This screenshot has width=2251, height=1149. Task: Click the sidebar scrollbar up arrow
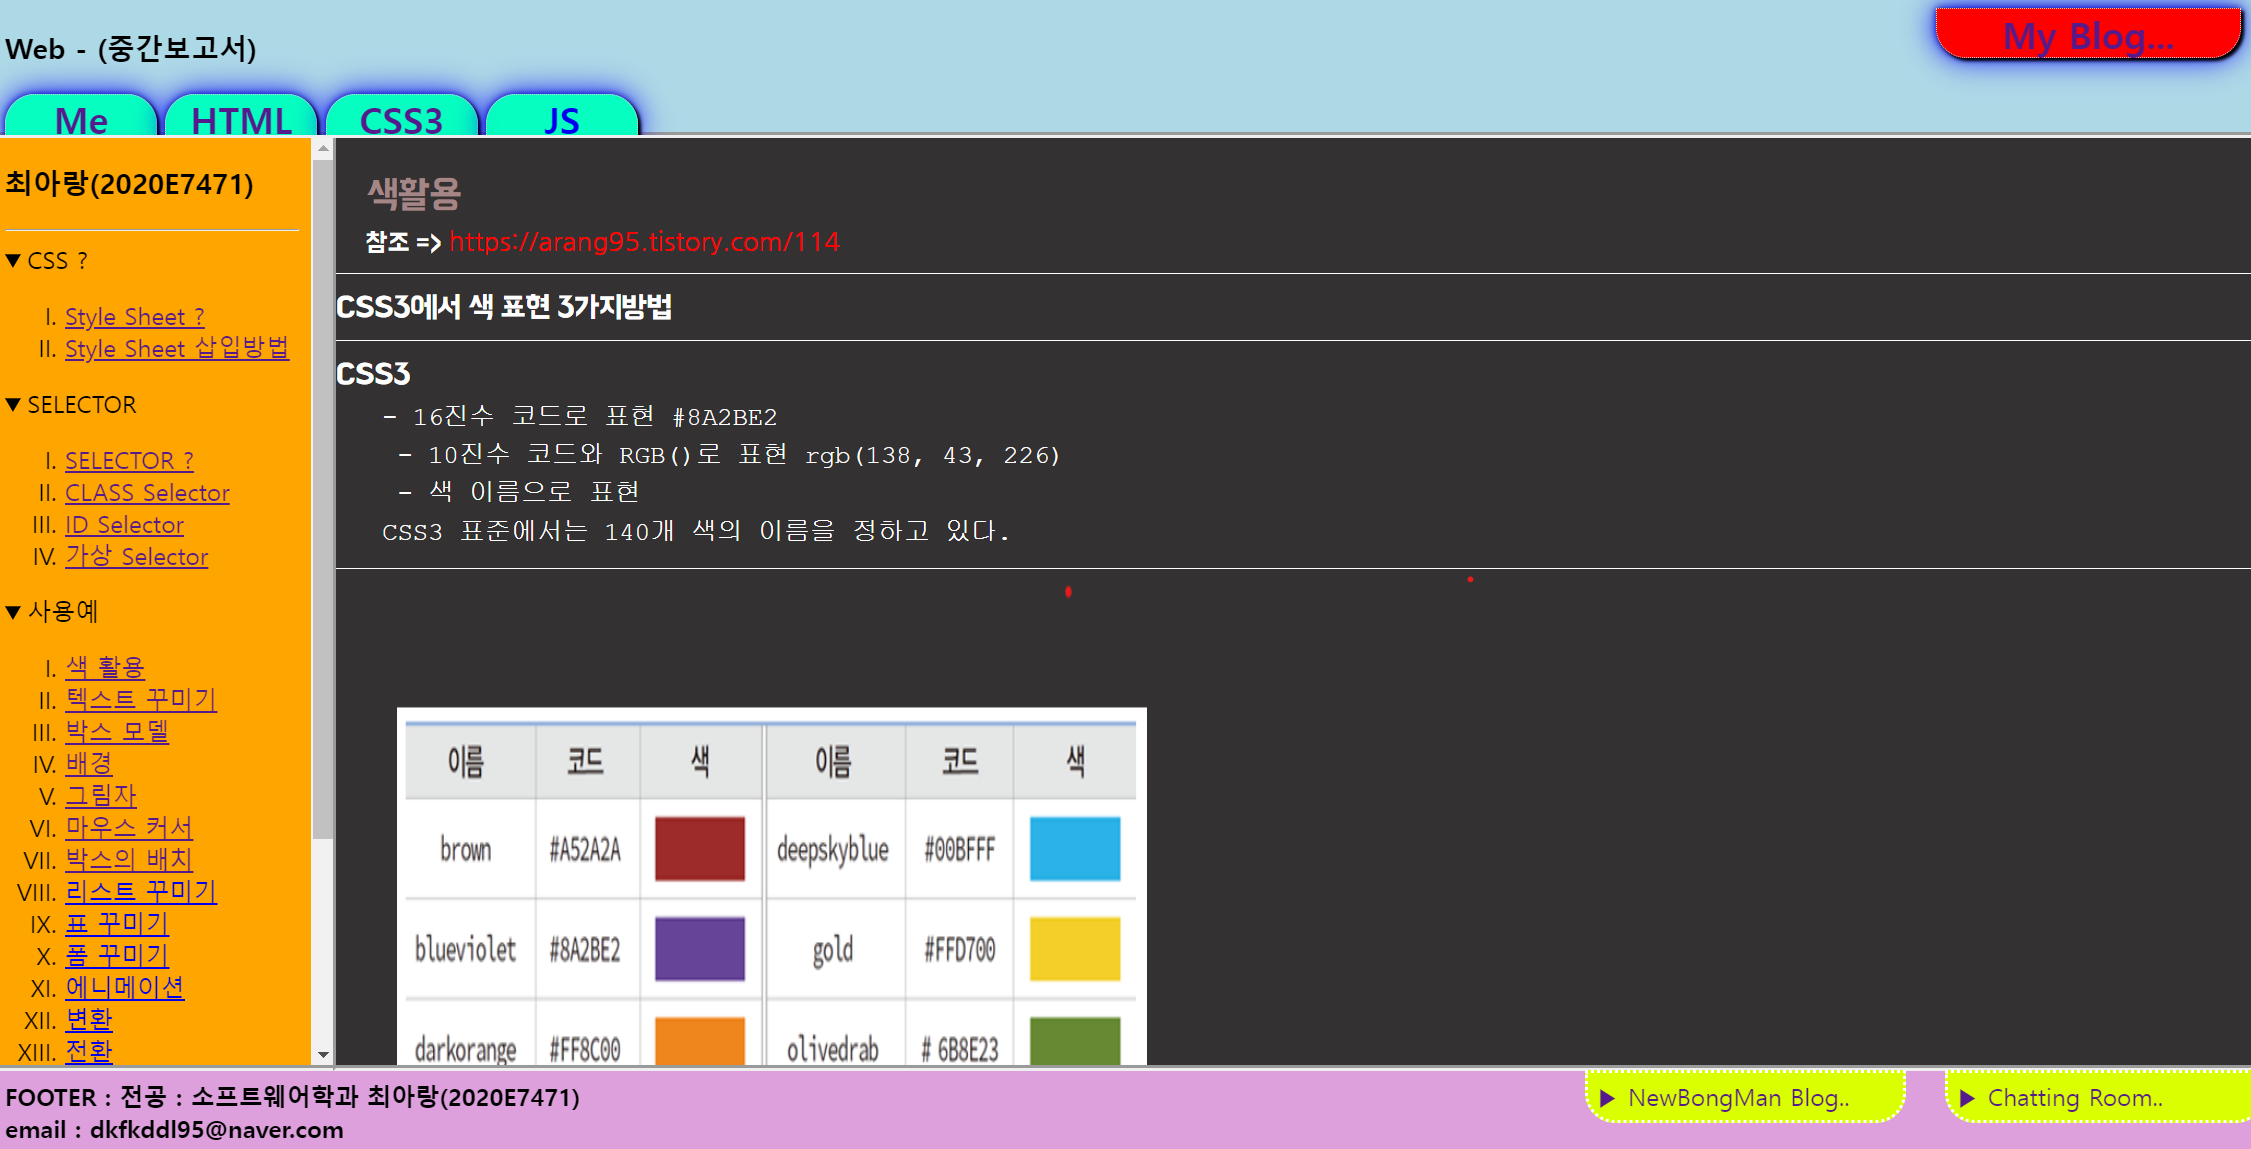322,149
